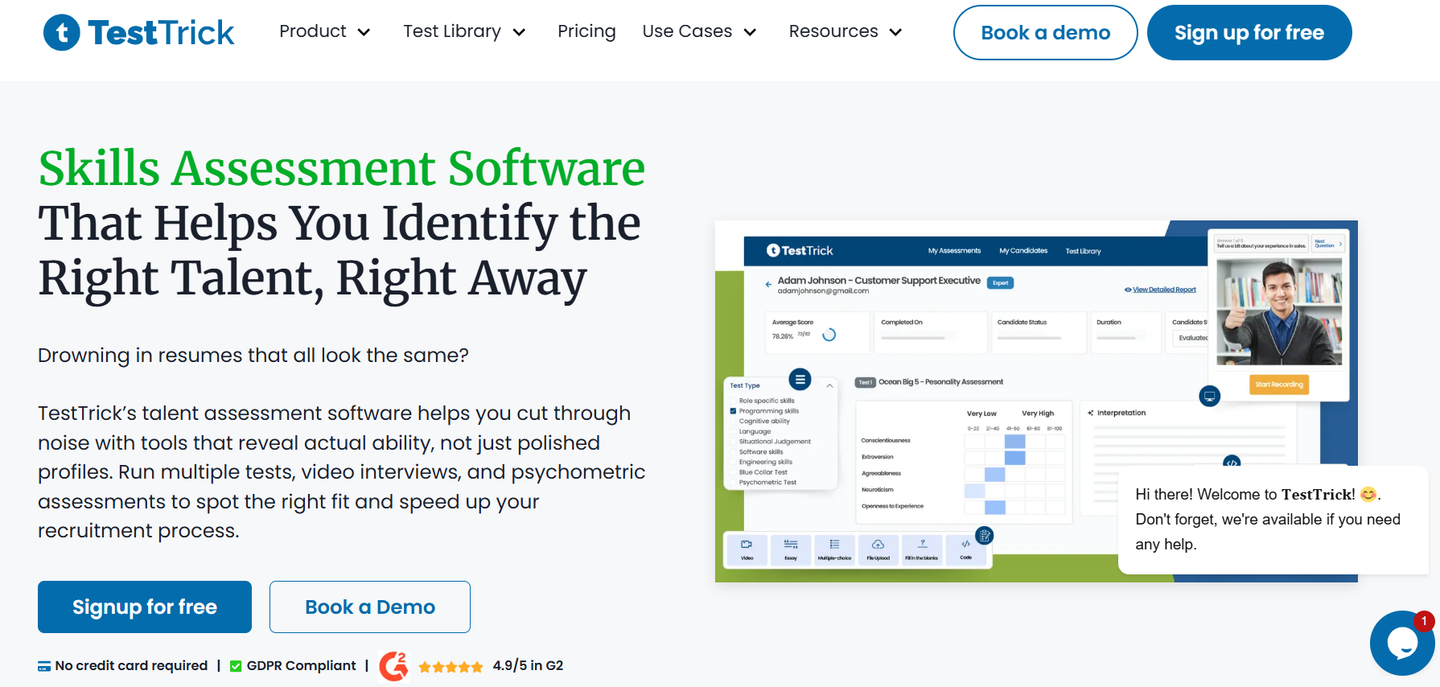
Task: Click the Test 1 grey badge
Action: point(865,382)
